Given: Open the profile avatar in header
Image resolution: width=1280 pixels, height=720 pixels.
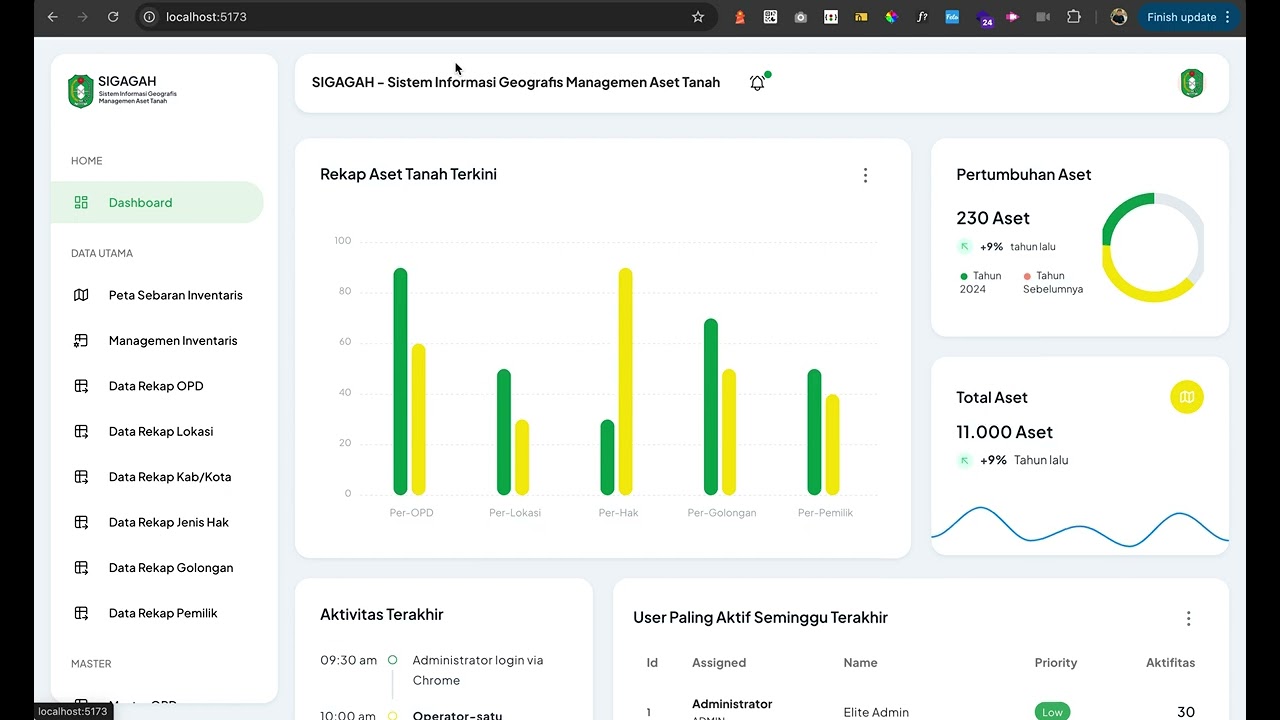Looking at the screenshot, I should (x=1191, y=83).
